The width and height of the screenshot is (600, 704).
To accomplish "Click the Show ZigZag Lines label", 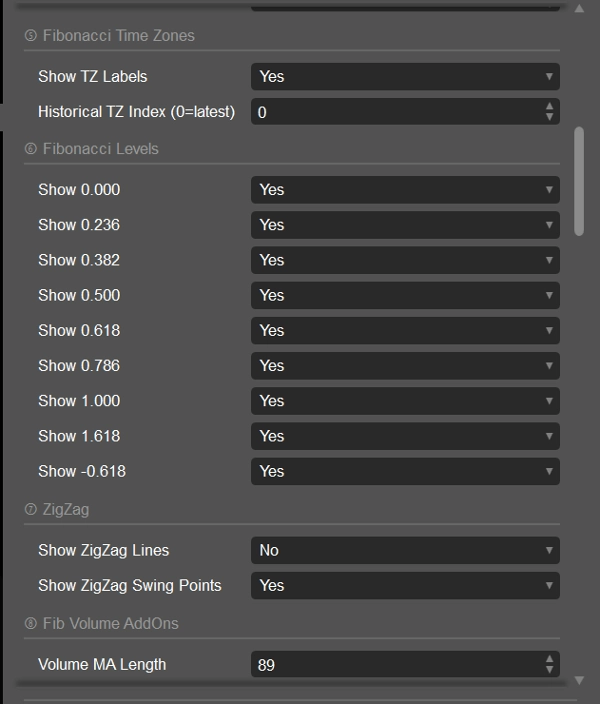I will click(103, 550).
